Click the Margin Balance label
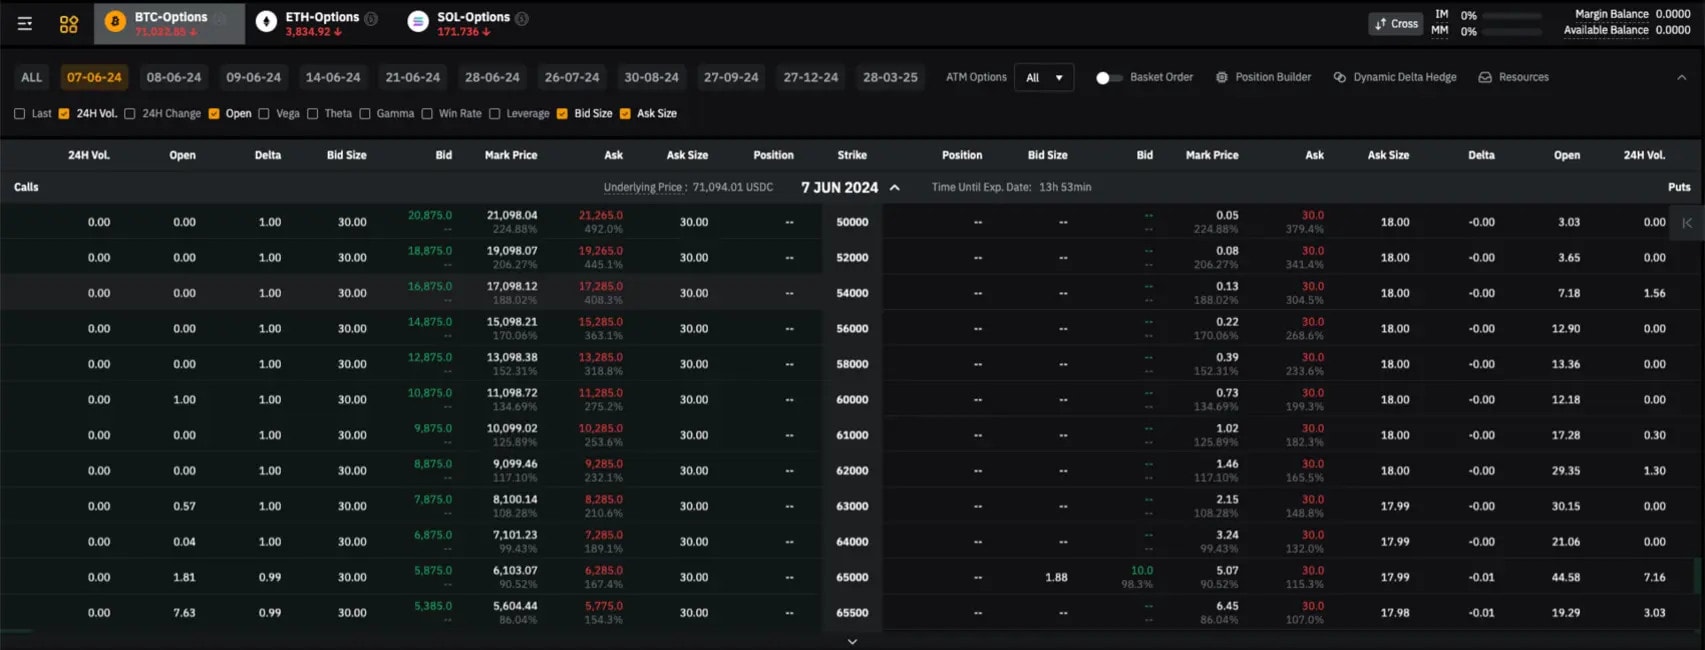Image resolution: width=1705 pixels, height=650 pixels. tap(1612, 14)
